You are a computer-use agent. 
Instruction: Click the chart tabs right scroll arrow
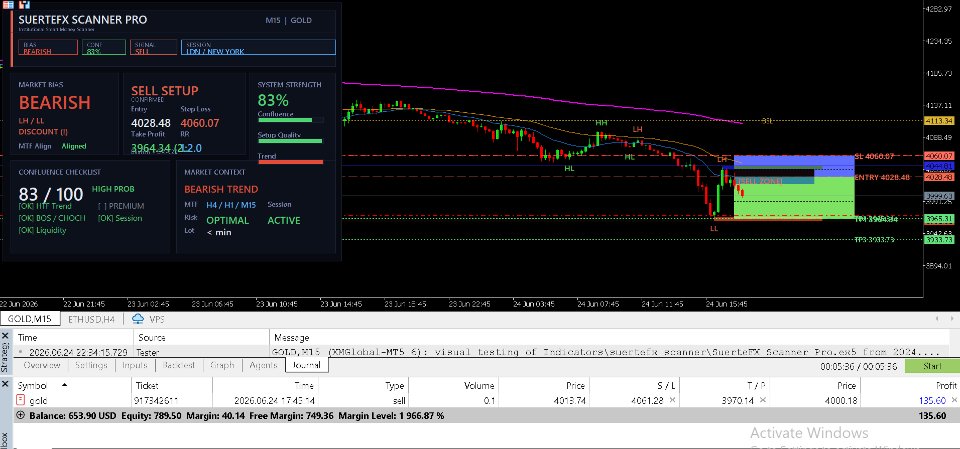coord(954,319)
